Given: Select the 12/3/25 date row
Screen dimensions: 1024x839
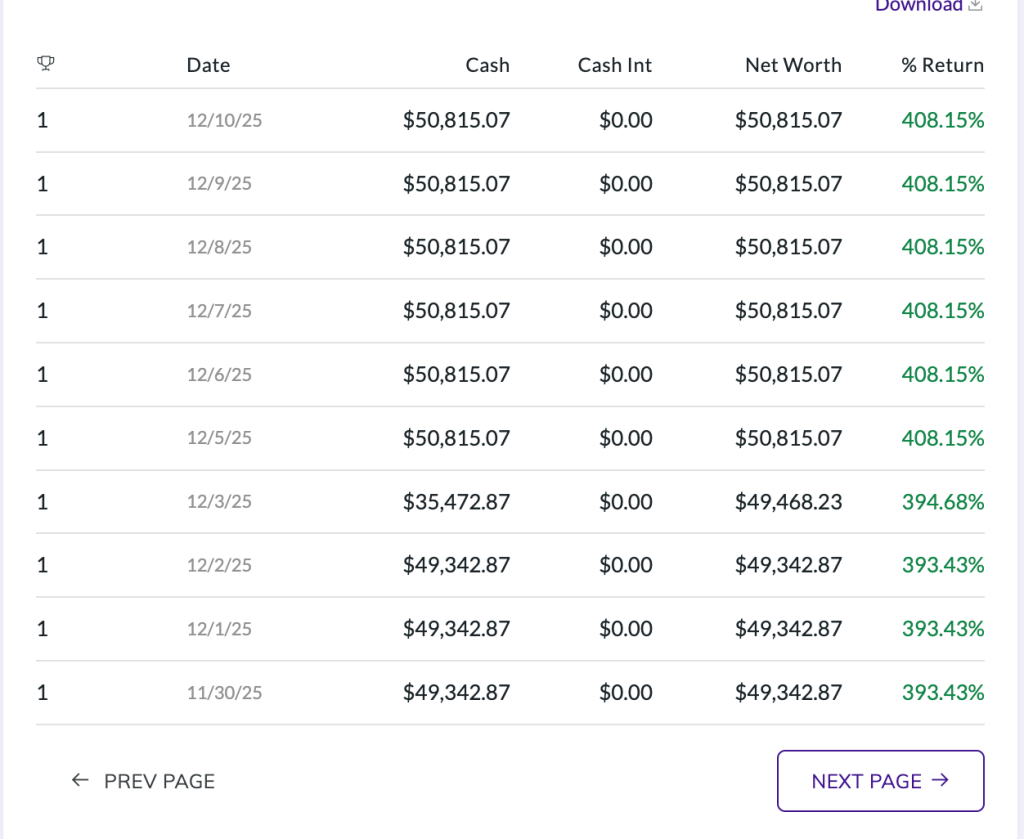Looking at the screenshot, I should [x=219, y=502].
